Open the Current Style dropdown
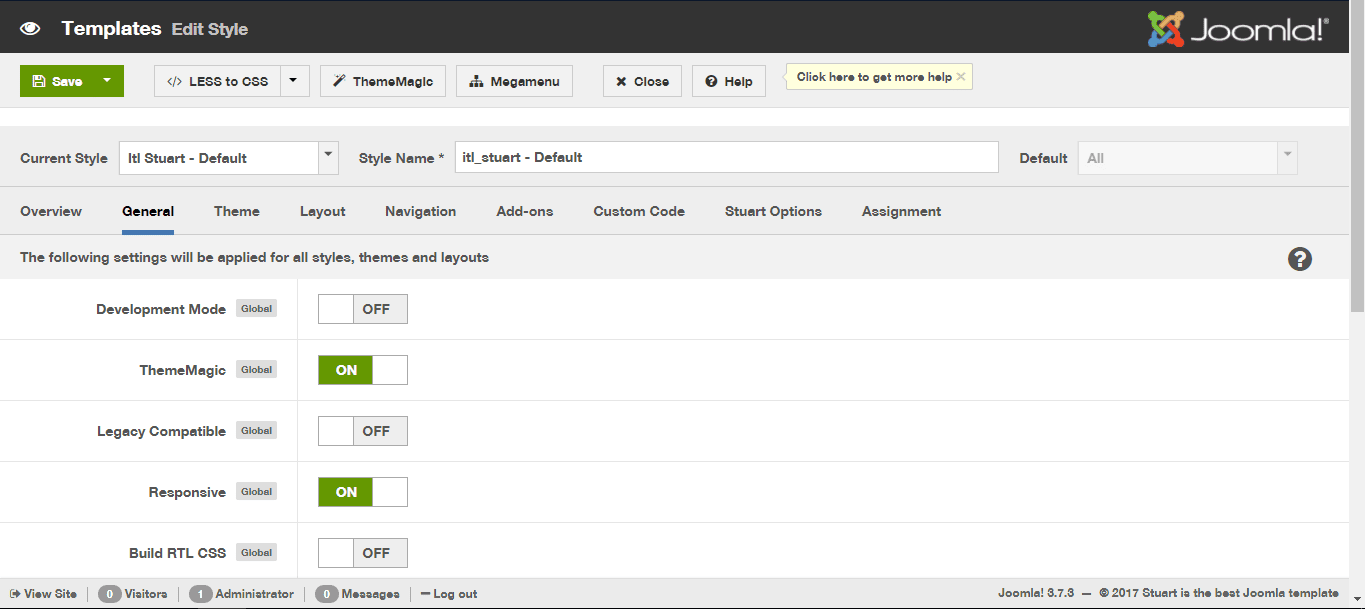1365x609 pixels. (228, 158)
